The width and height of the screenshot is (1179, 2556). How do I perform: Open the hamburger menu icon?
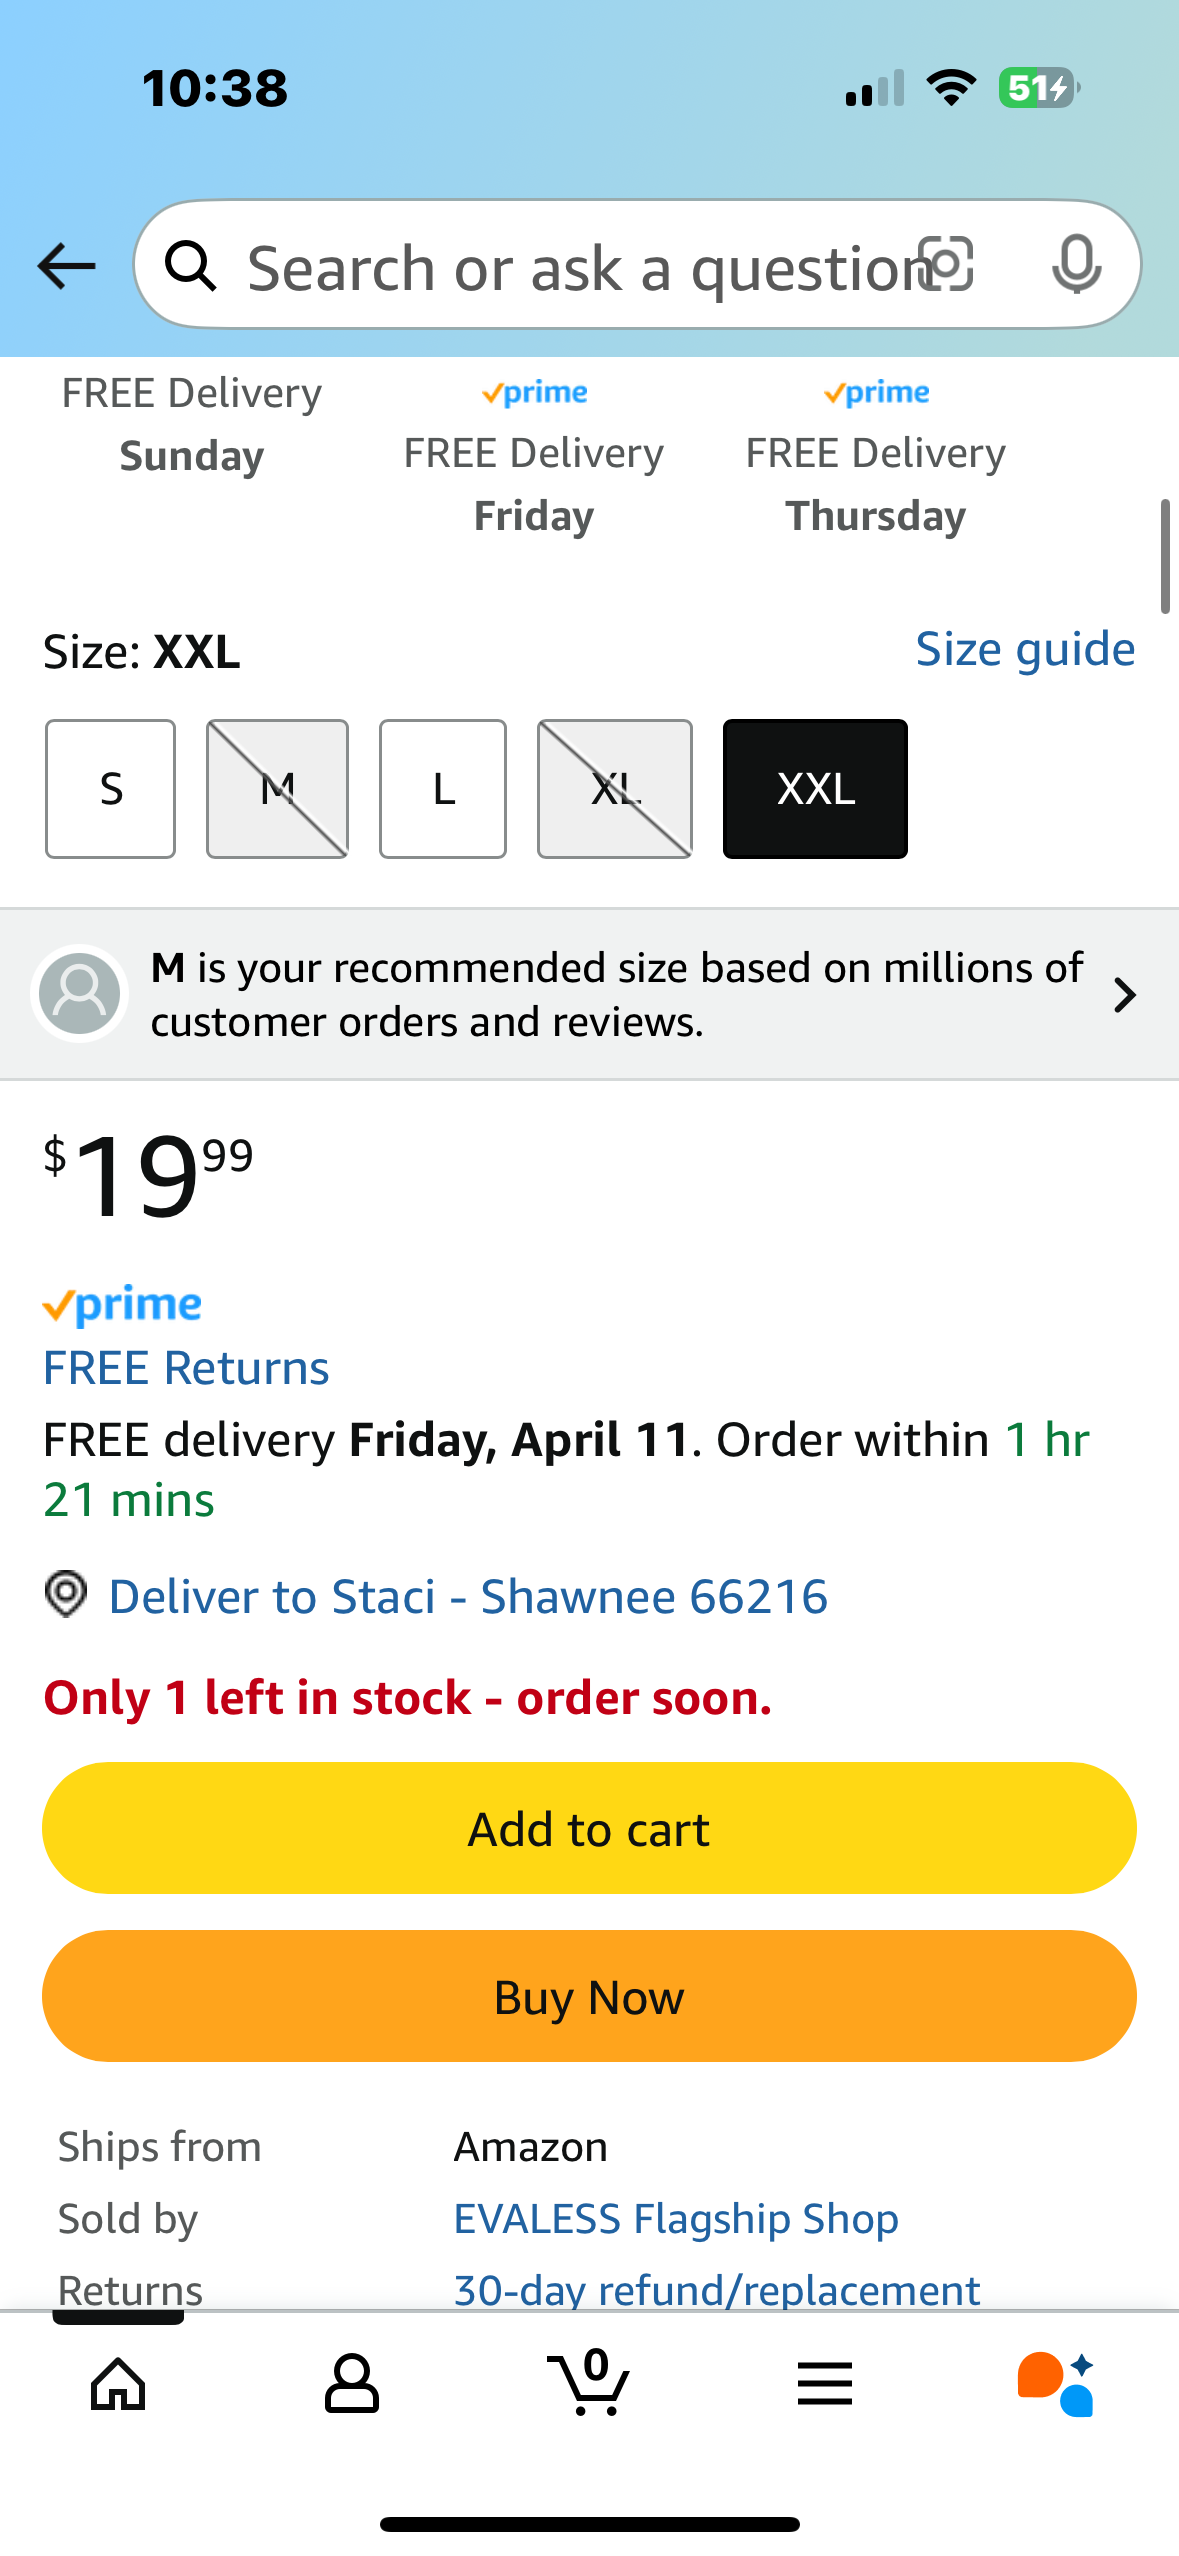pos(825,2384)
